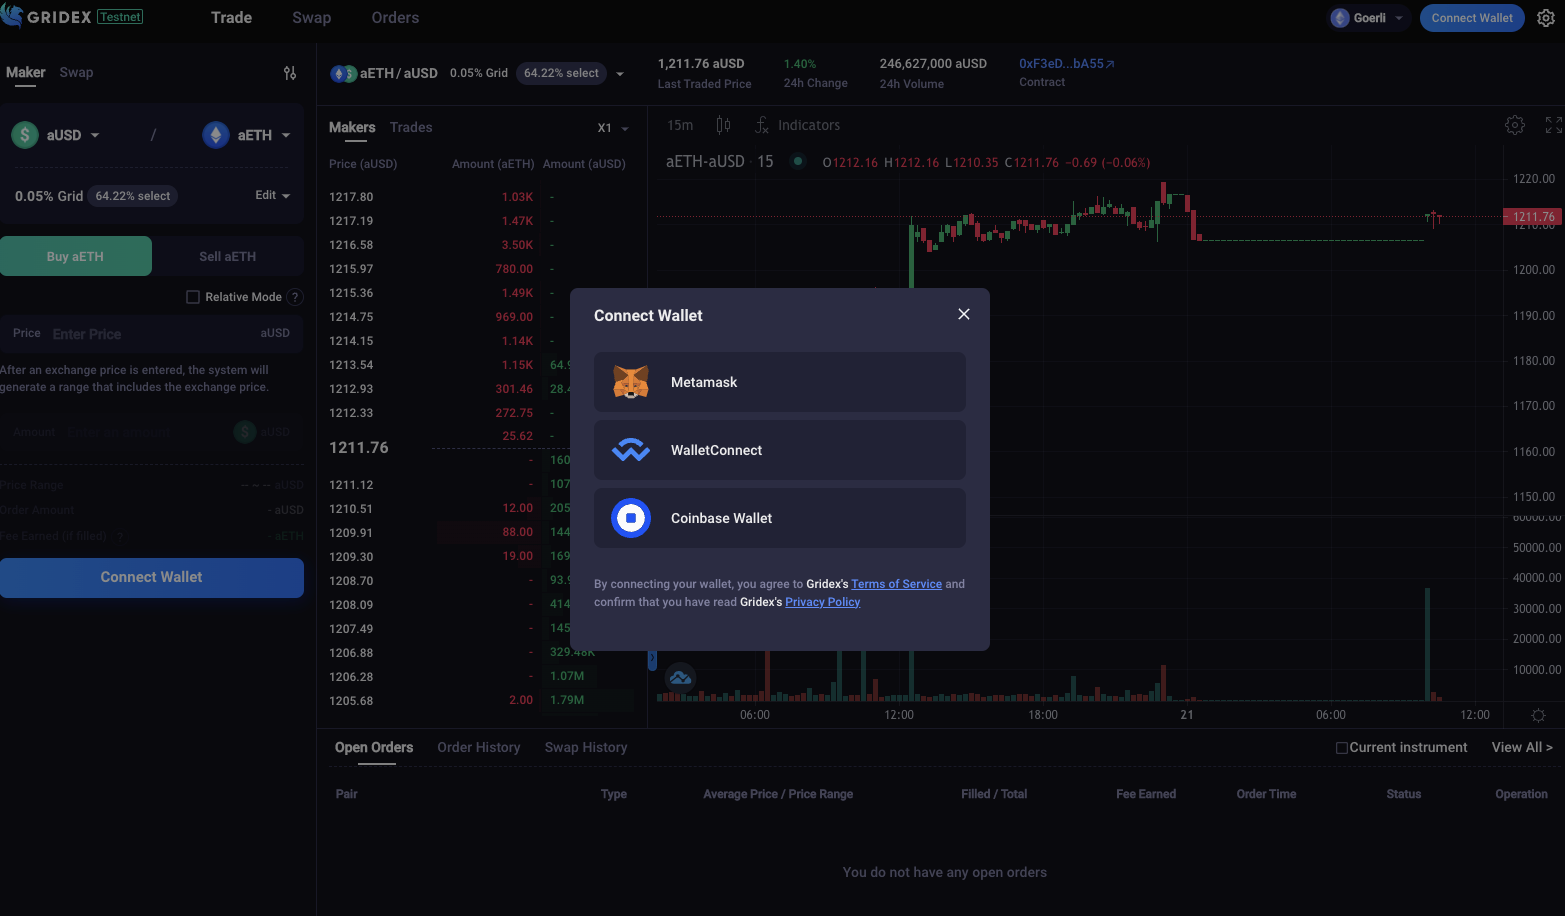
Task: Click the Relative Mode help icon
Action: (294, 297)
